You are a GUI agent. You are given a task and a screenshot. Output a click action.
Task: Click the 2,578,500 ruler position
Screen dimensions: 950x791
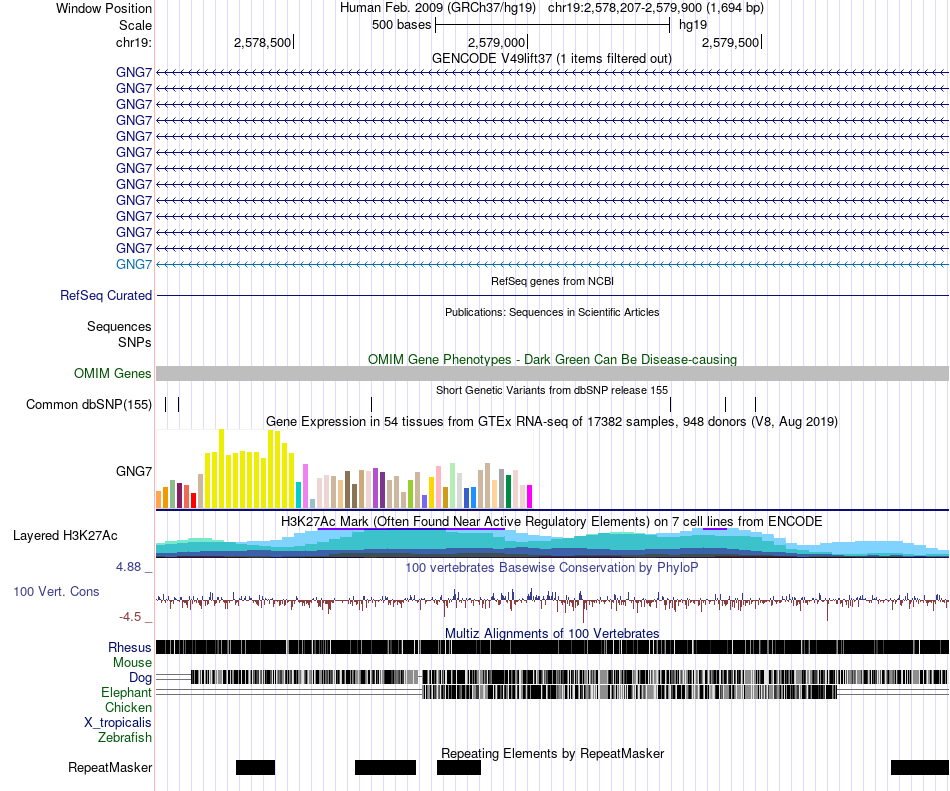[x=263, y=42]
